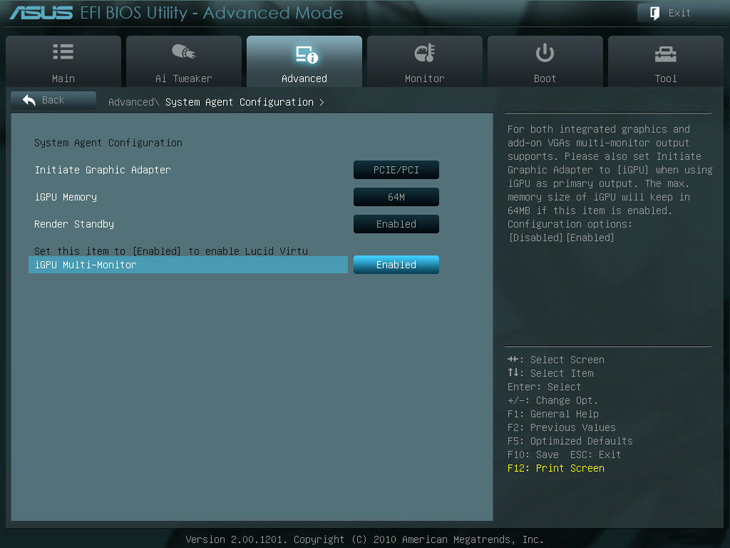Click the Advanced\ breadcrumb link
Screen dimensions: 730x548
(132, 102)
